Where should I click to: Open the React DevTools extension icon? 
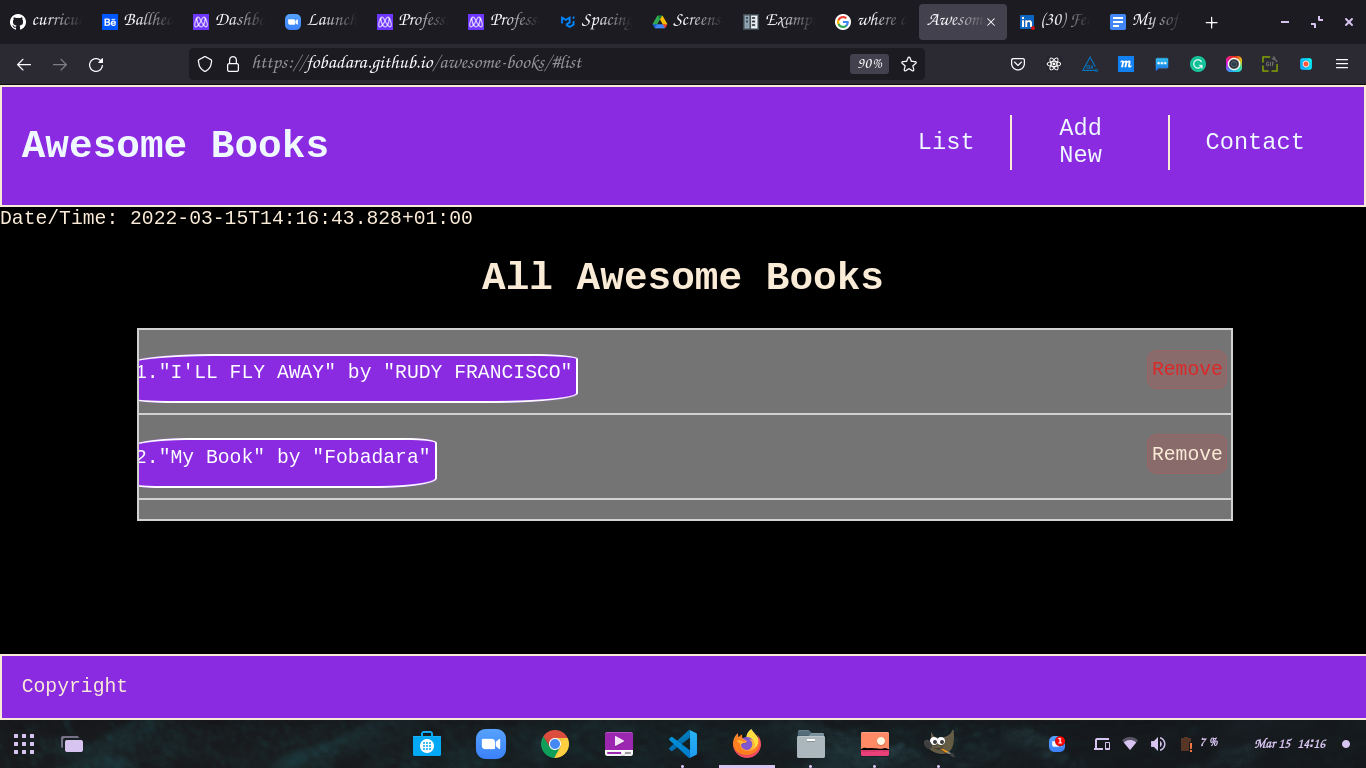click(1054, 64)
